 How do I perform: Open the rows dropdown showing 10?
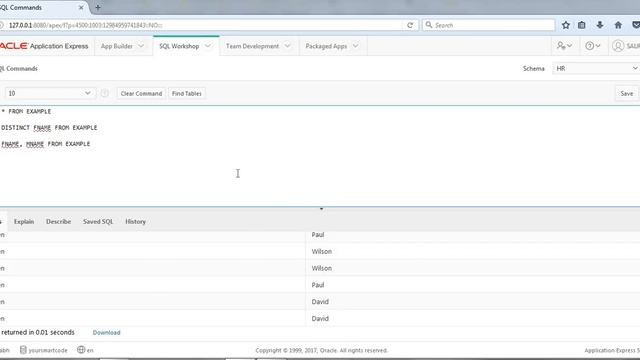click(x=50, y=93)
